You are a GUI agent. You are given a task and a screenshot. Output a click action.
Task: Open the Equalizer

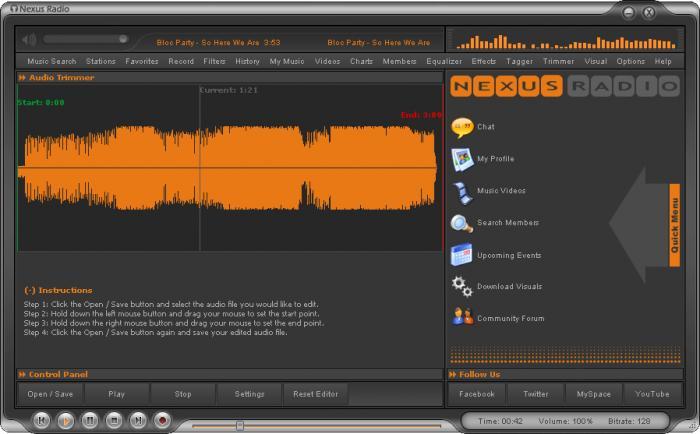pos(444,61)
